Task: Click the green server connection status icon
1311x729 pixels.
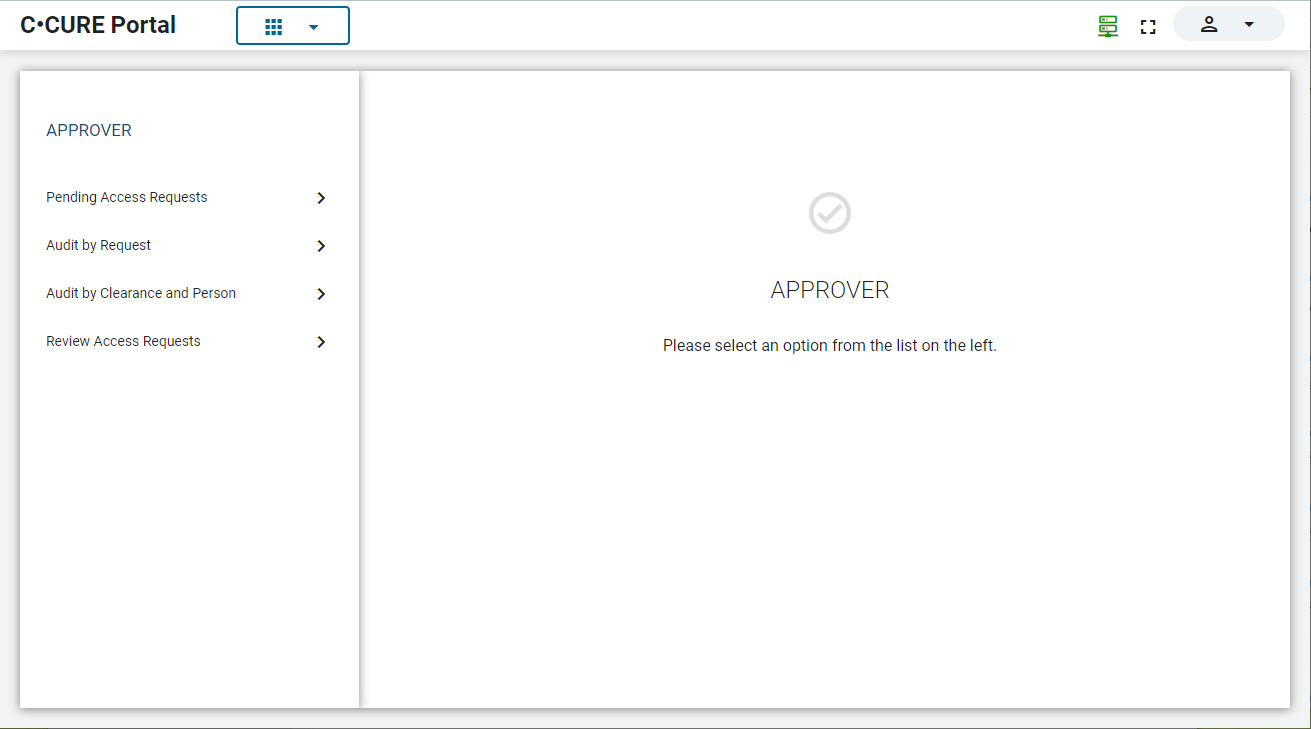Action: point(1107,27)
